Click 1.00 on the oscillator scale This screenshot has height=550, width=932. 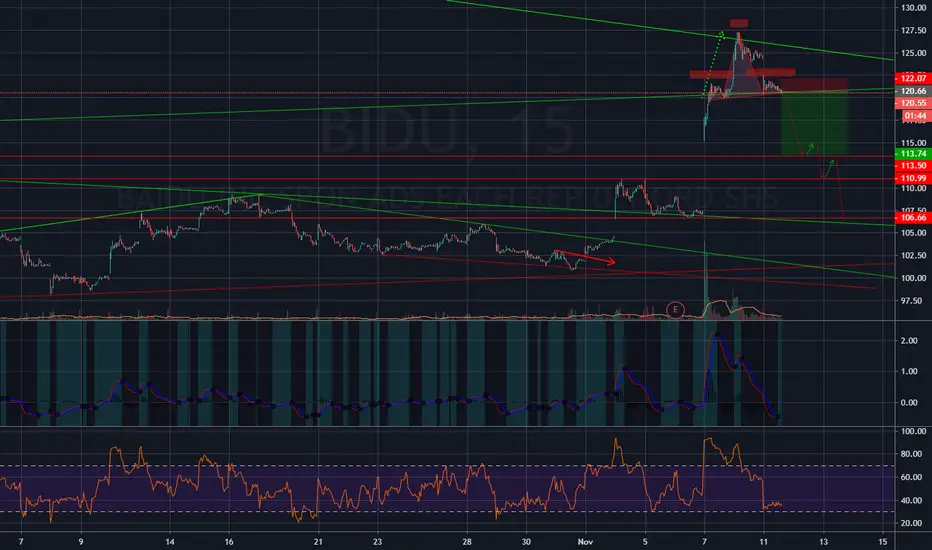click(x=909, y=372)
